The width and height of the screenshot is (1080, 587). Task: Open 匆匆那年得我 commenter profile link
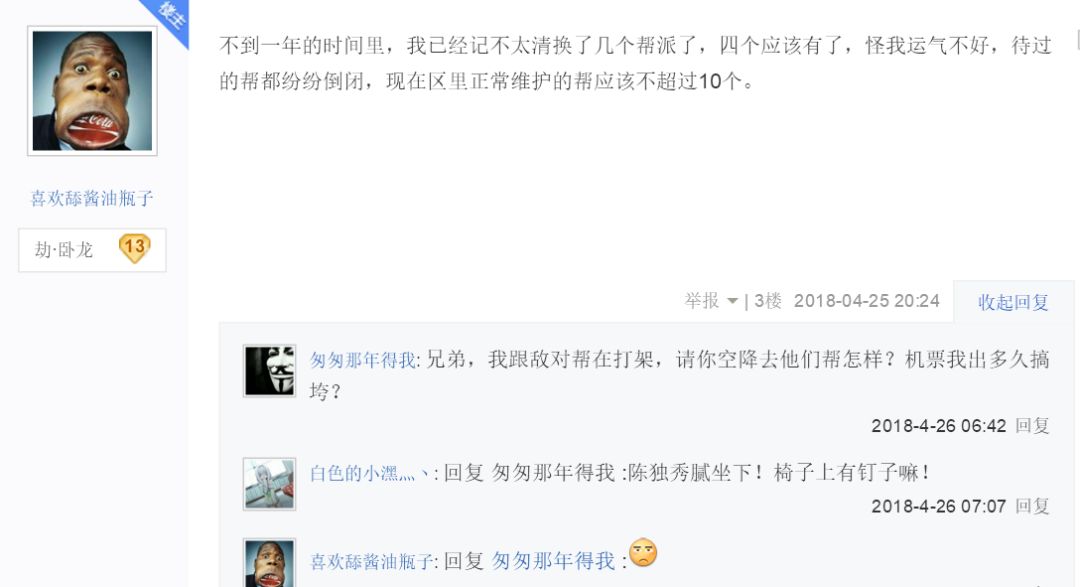[362, 360]
